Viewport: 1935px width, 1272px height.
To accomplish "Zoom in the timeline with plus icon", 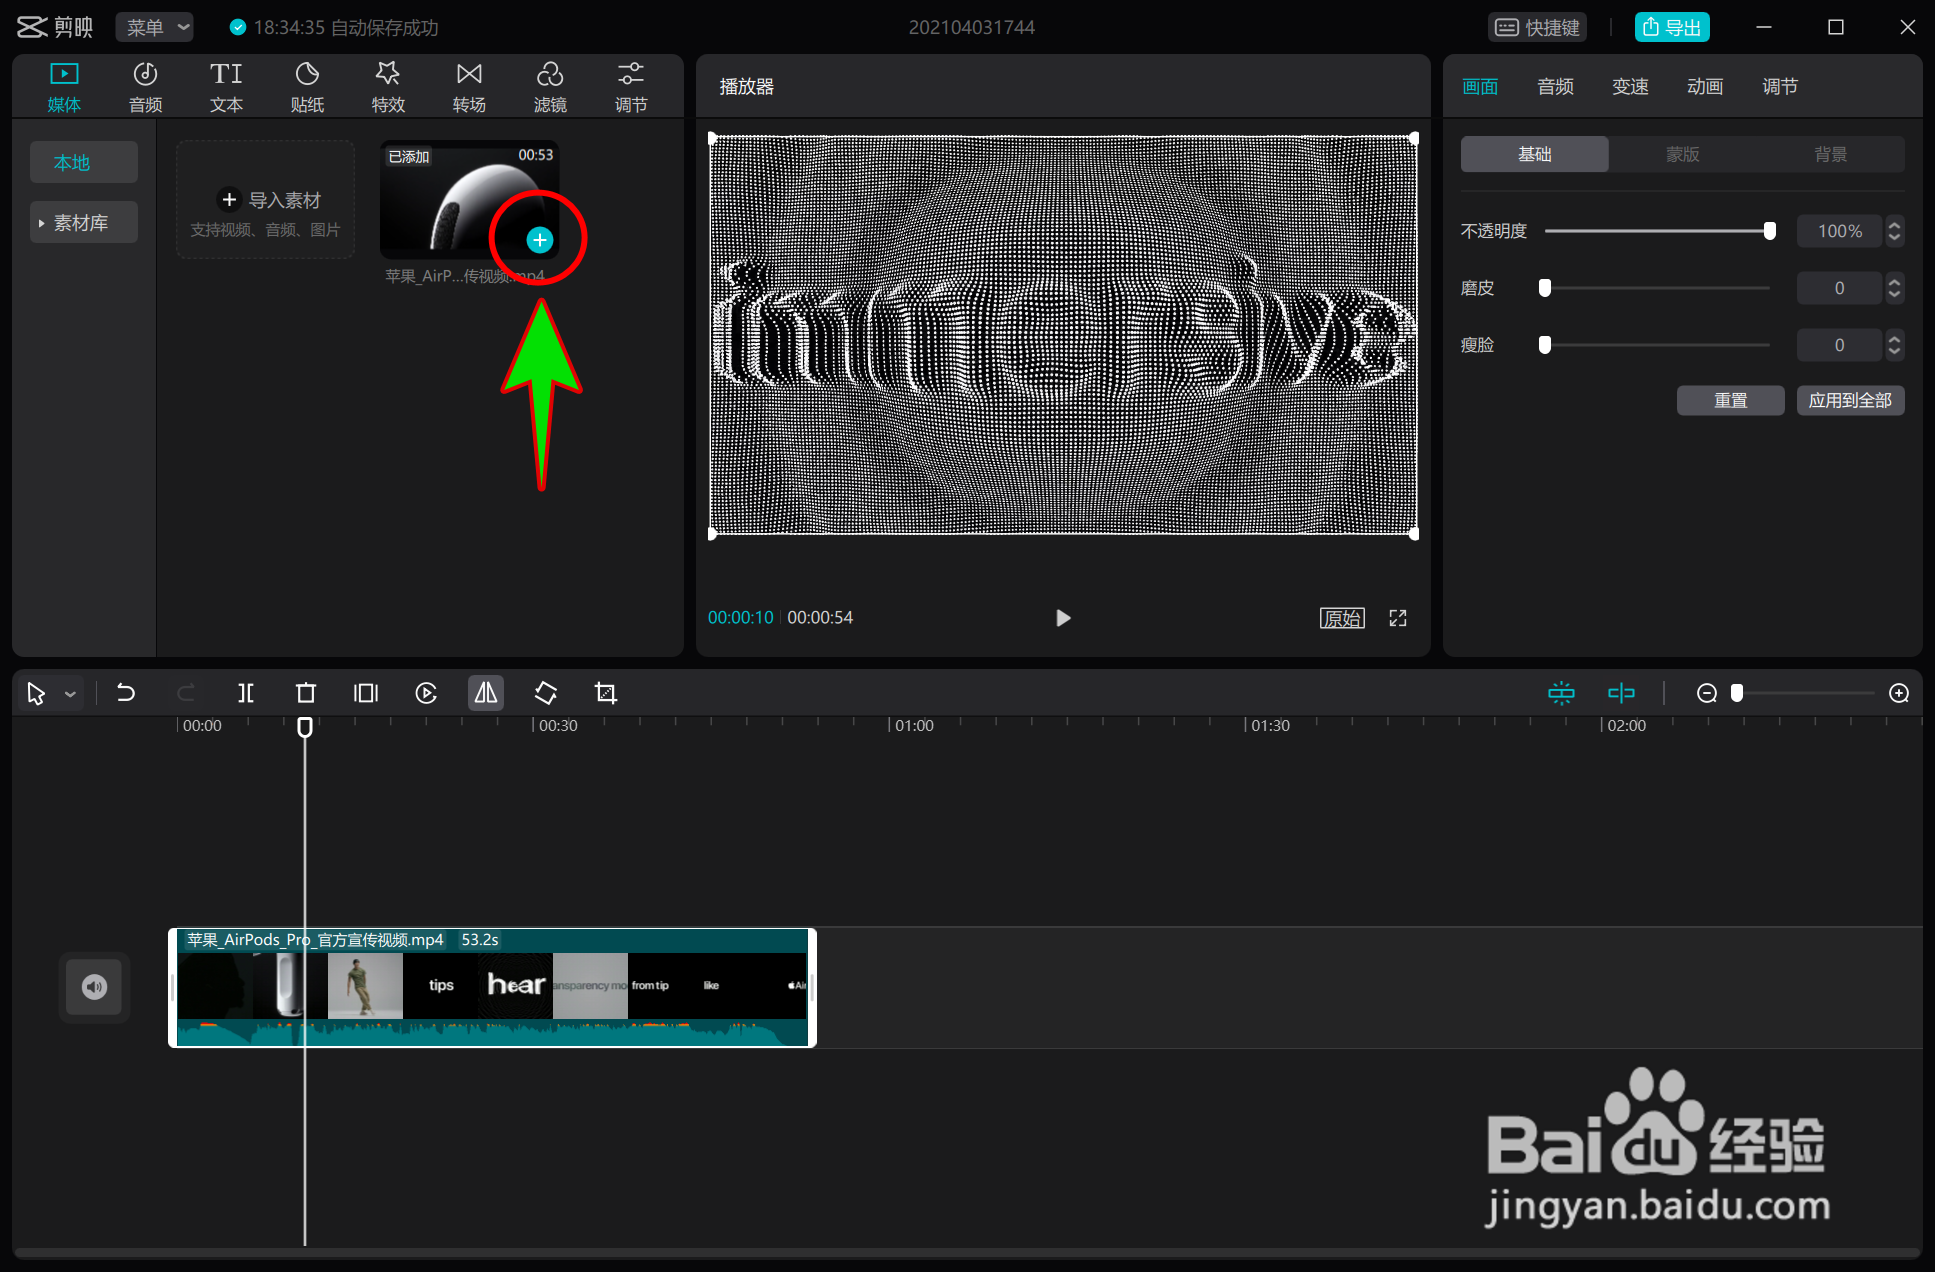I will coord(1899,693).
